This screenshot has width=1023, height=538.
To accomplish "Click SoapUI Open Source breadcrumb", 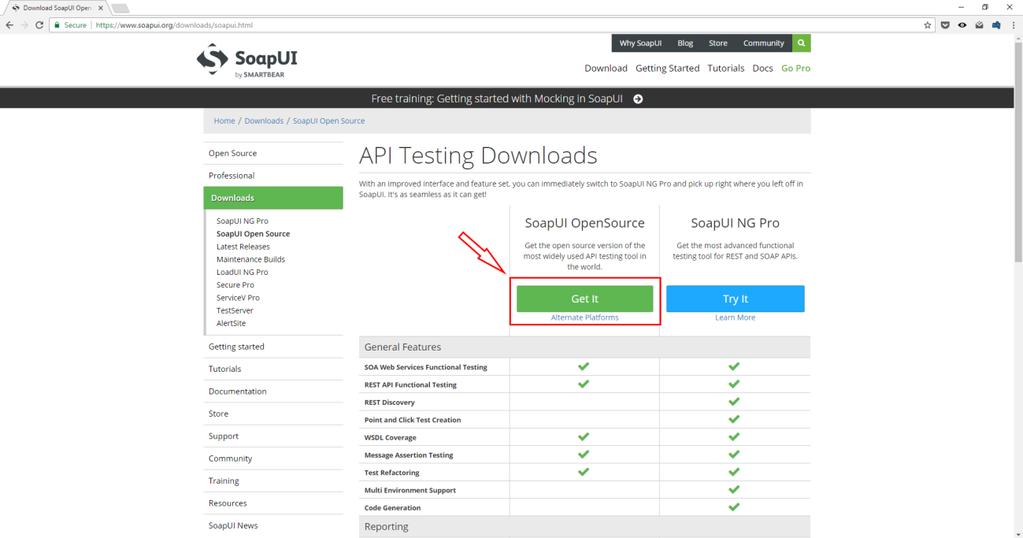I will [x=328, y=121].
